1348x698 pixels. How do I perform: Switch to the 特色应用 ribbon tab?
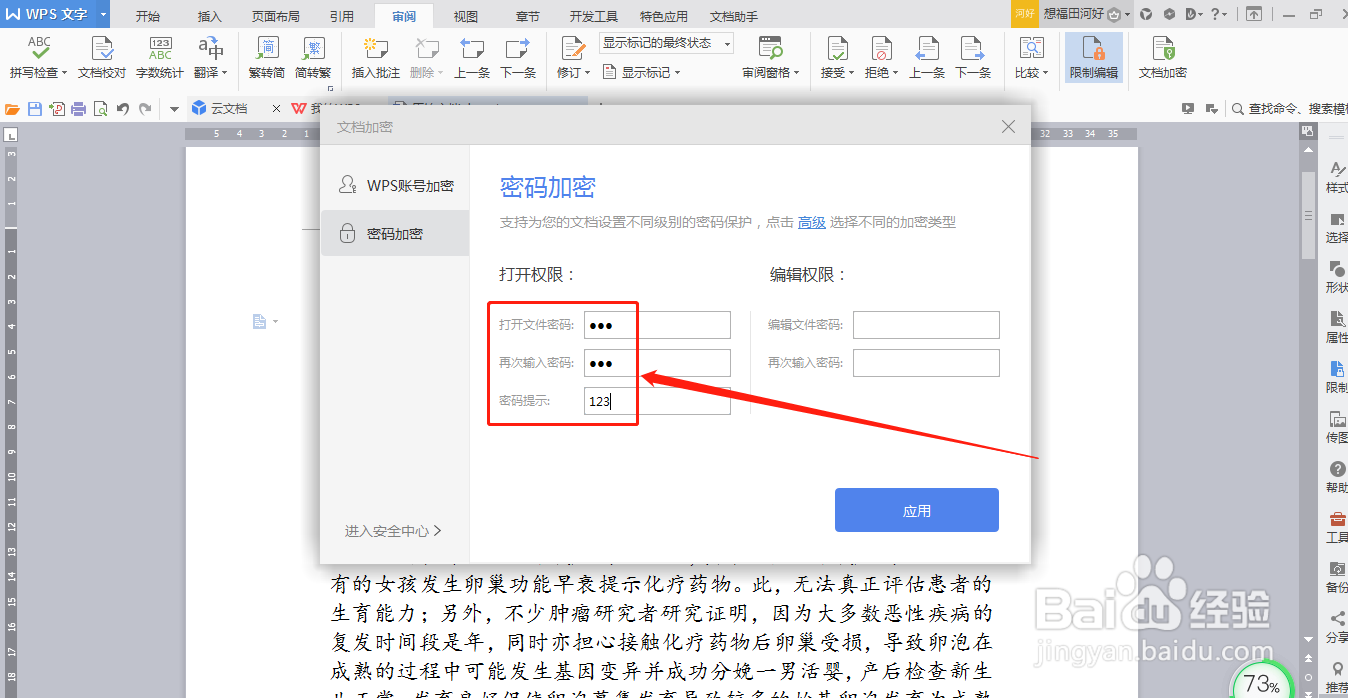(x=660, y=15)
